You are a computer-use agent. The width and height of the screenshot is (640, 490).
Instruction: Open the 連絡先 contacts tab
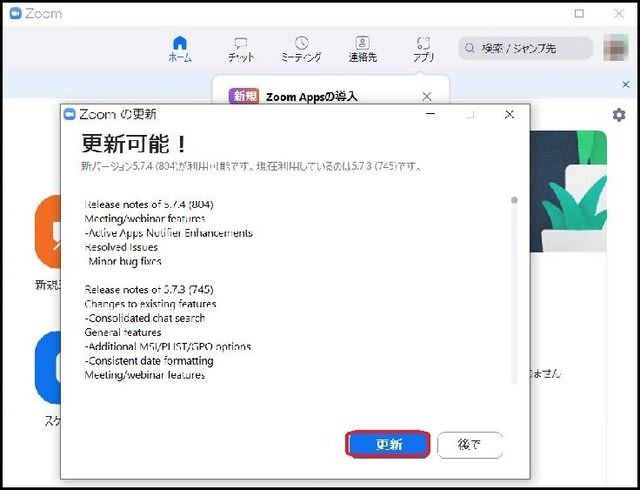tap(362, 49)
